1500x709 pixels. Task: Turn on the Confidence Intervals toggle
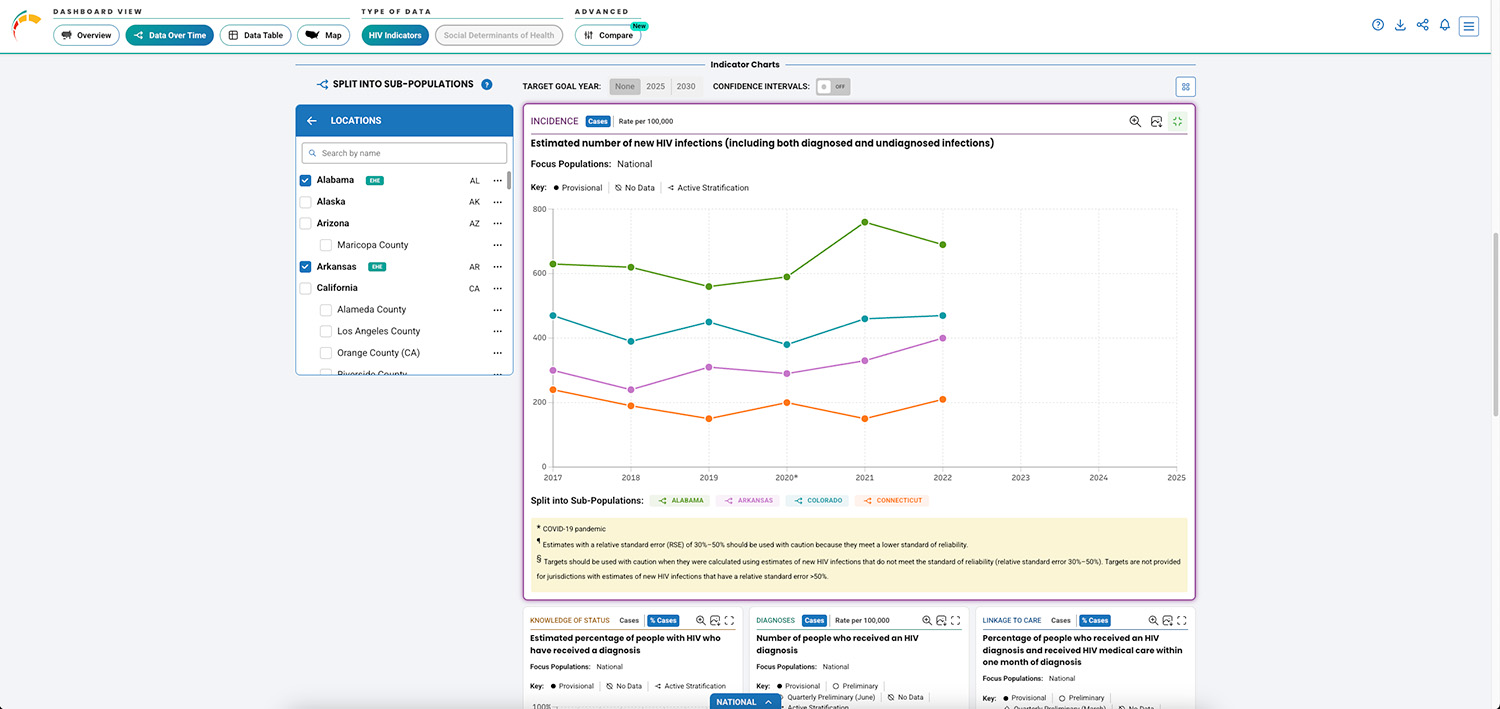(833, 87)
